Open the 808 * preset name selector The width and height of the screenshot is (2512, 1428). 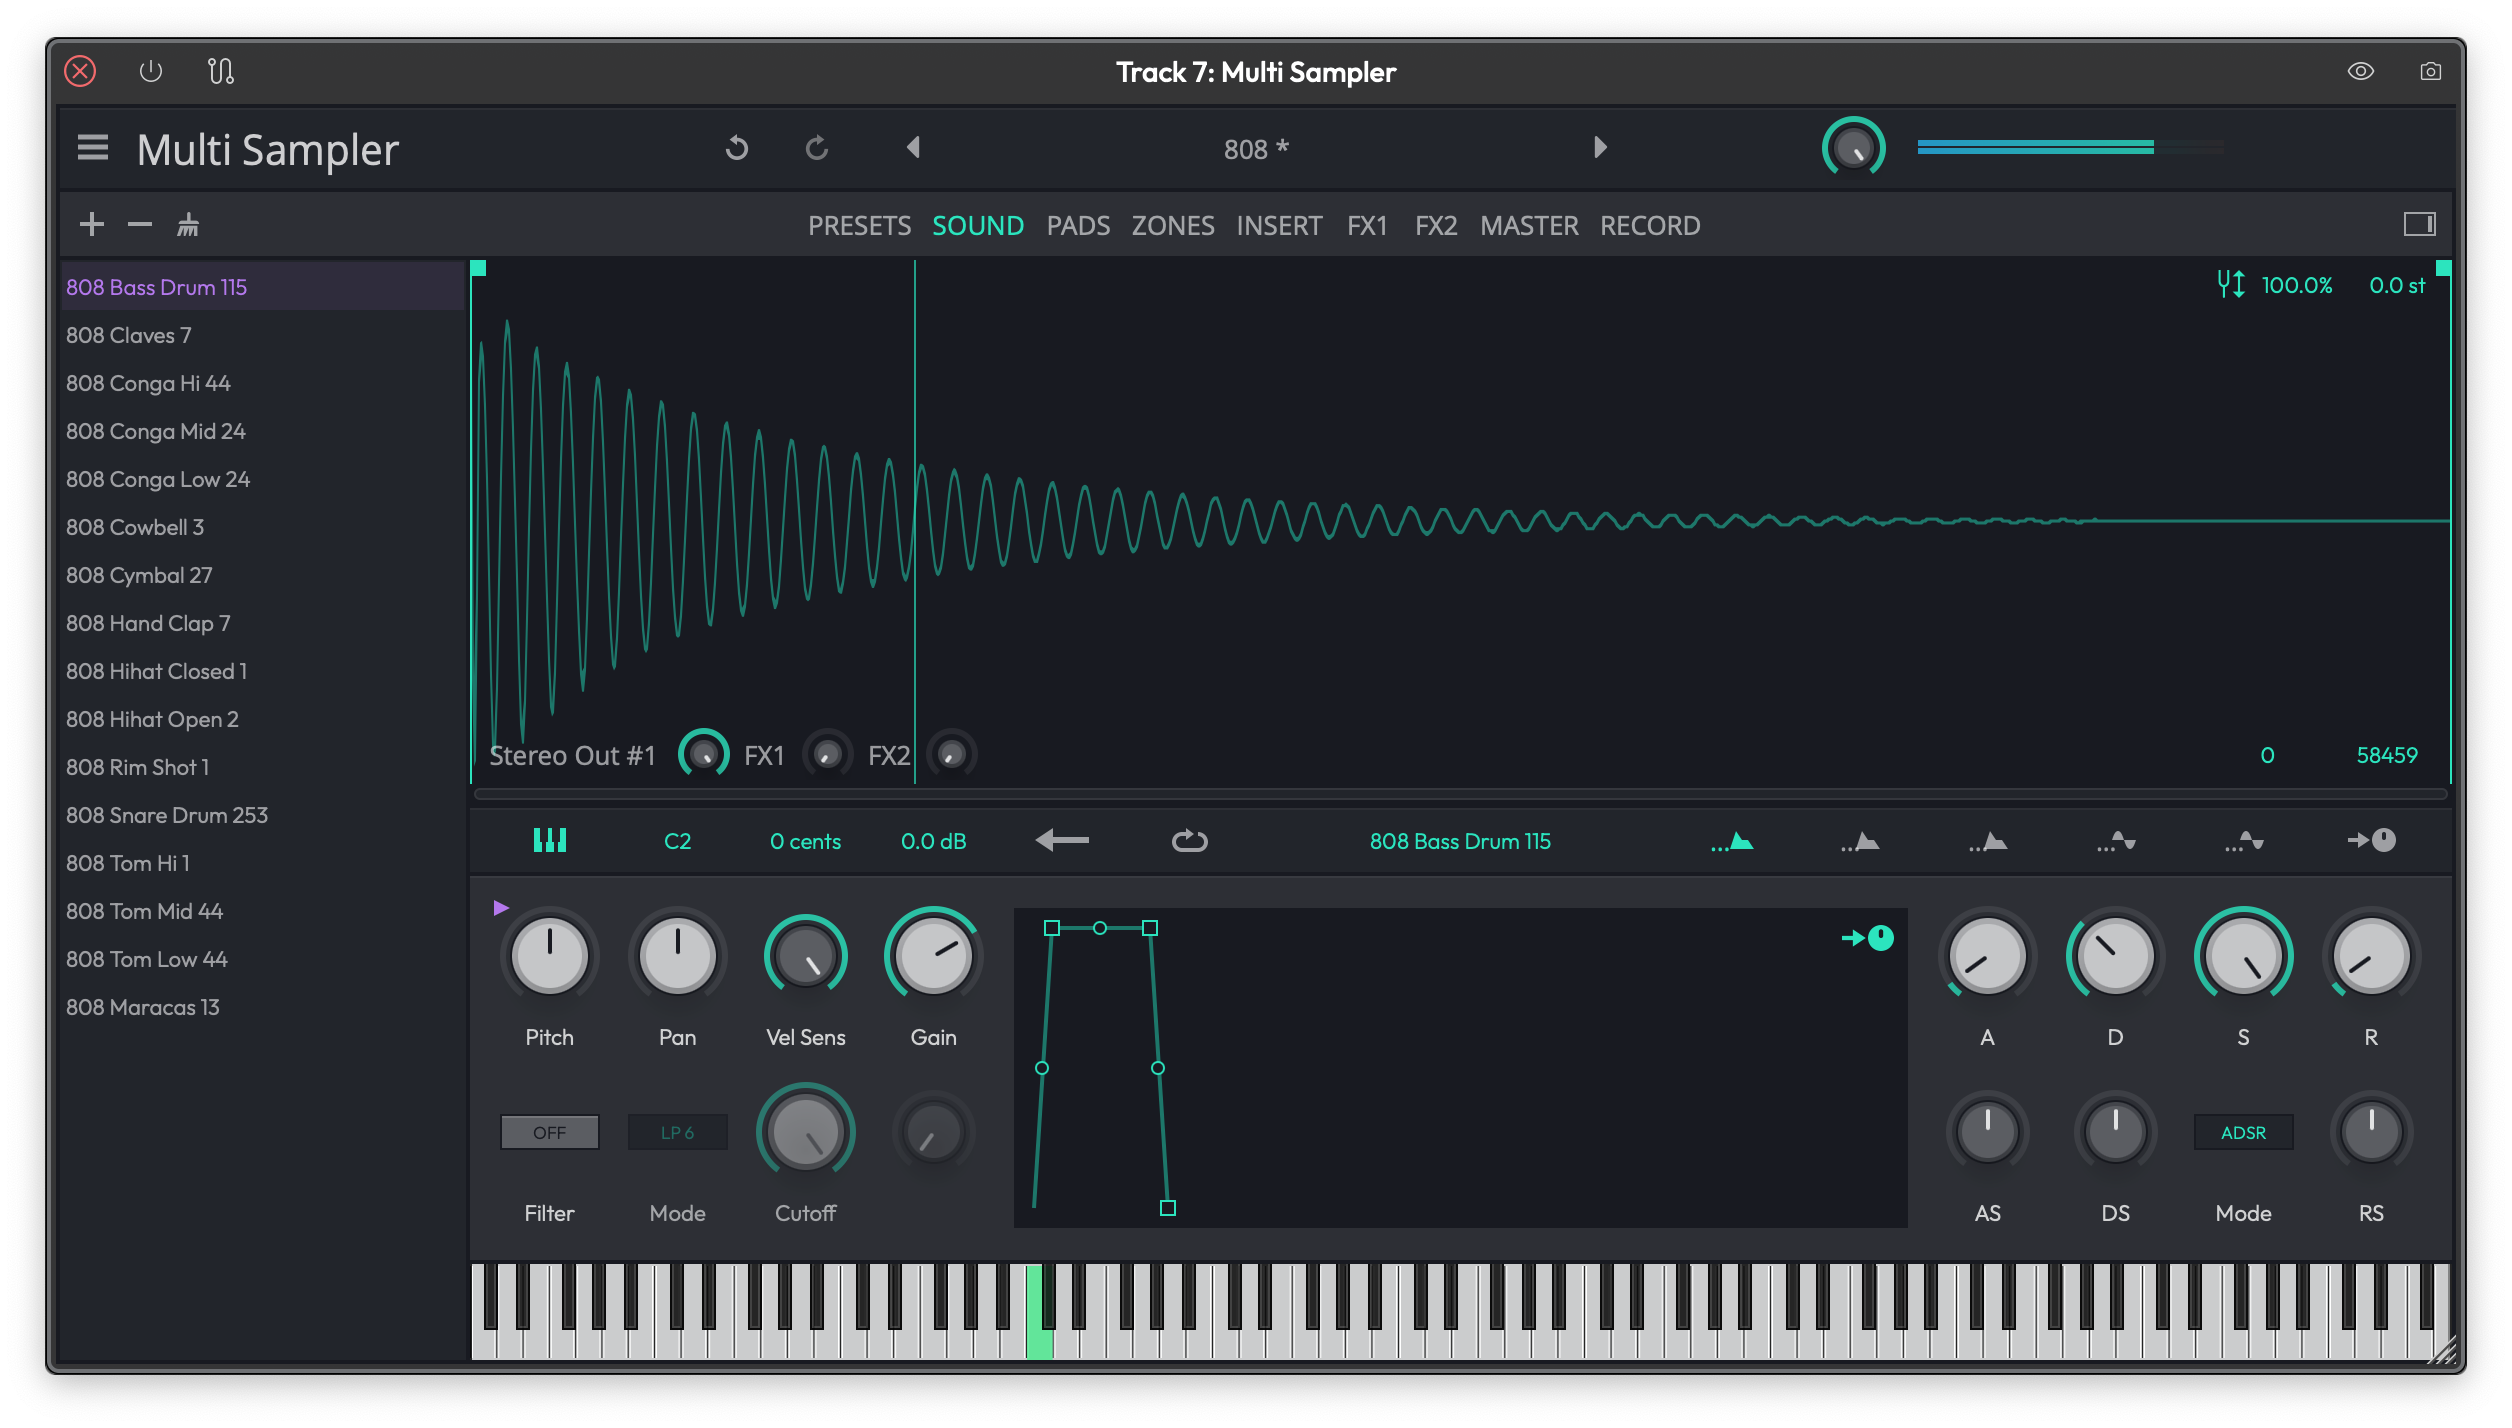tap(1256, 149)
